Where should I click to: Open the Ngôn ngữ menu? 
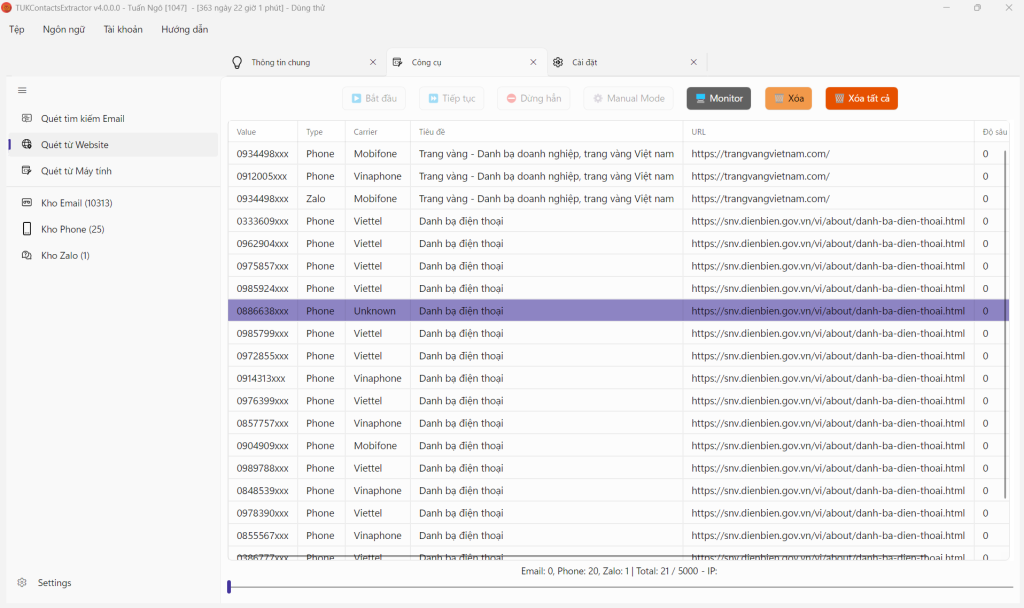coord(63,29)
